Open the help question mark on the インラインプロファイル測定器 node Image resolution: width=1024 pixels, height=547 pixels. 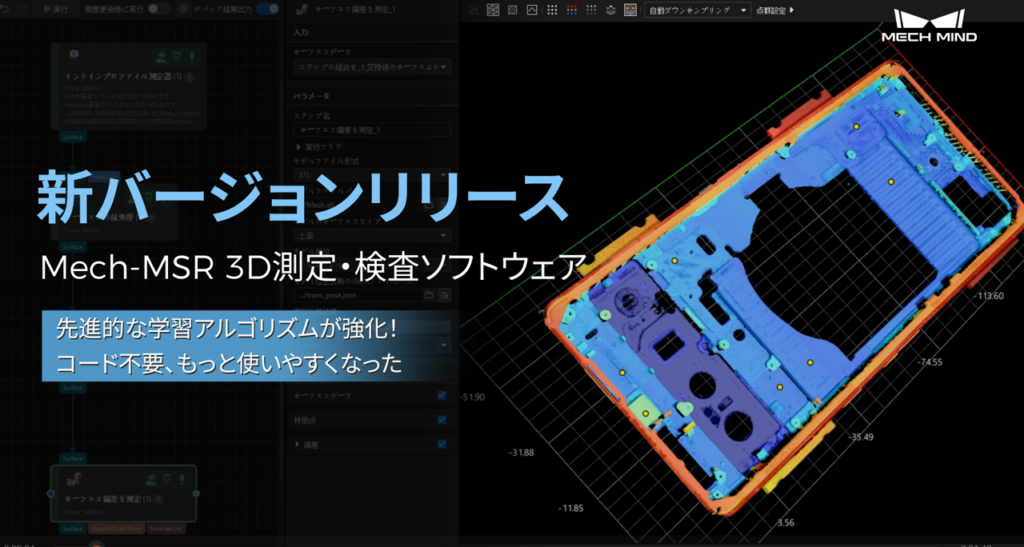[x=189, y=77]
